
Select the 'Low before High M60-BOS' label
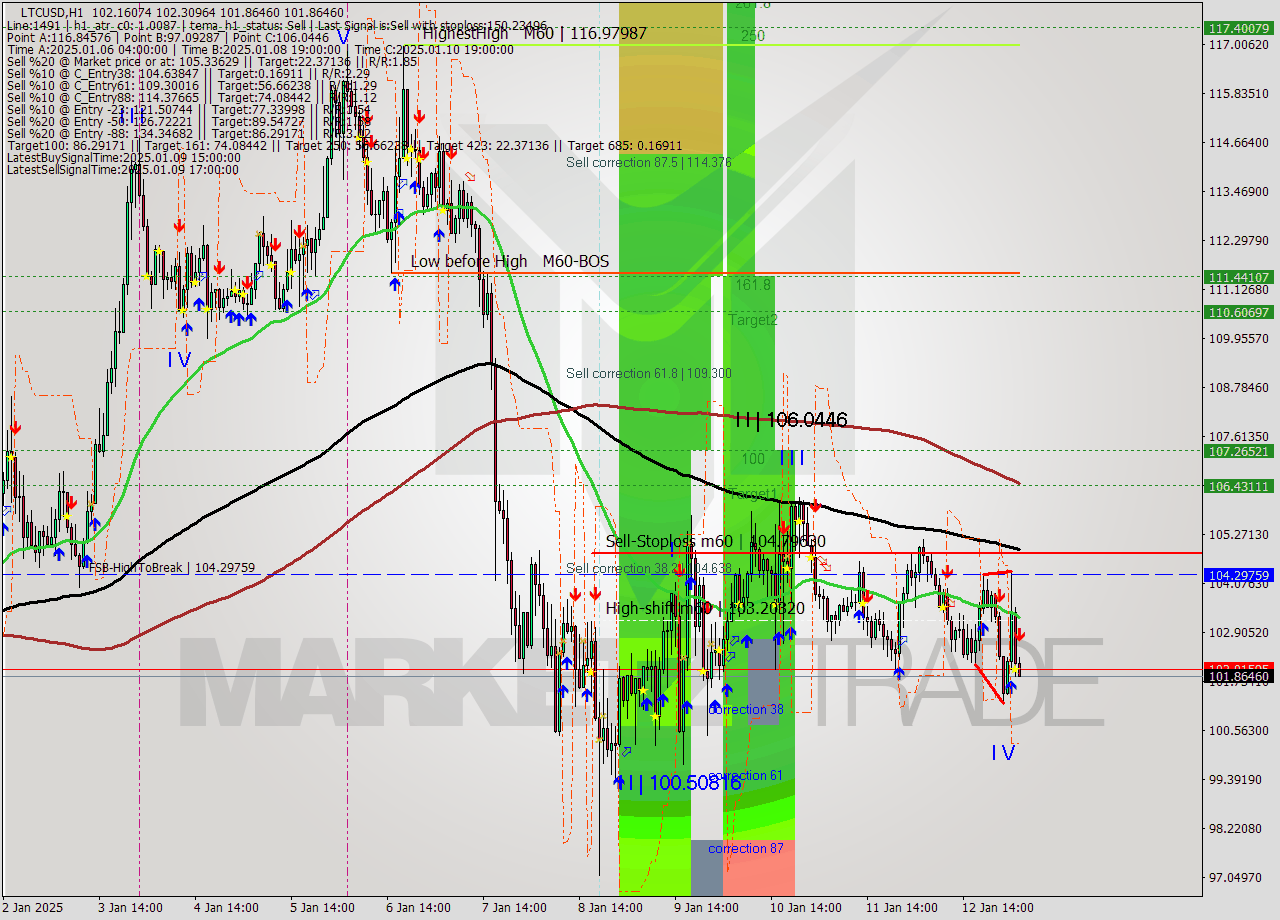pos(510,261)
